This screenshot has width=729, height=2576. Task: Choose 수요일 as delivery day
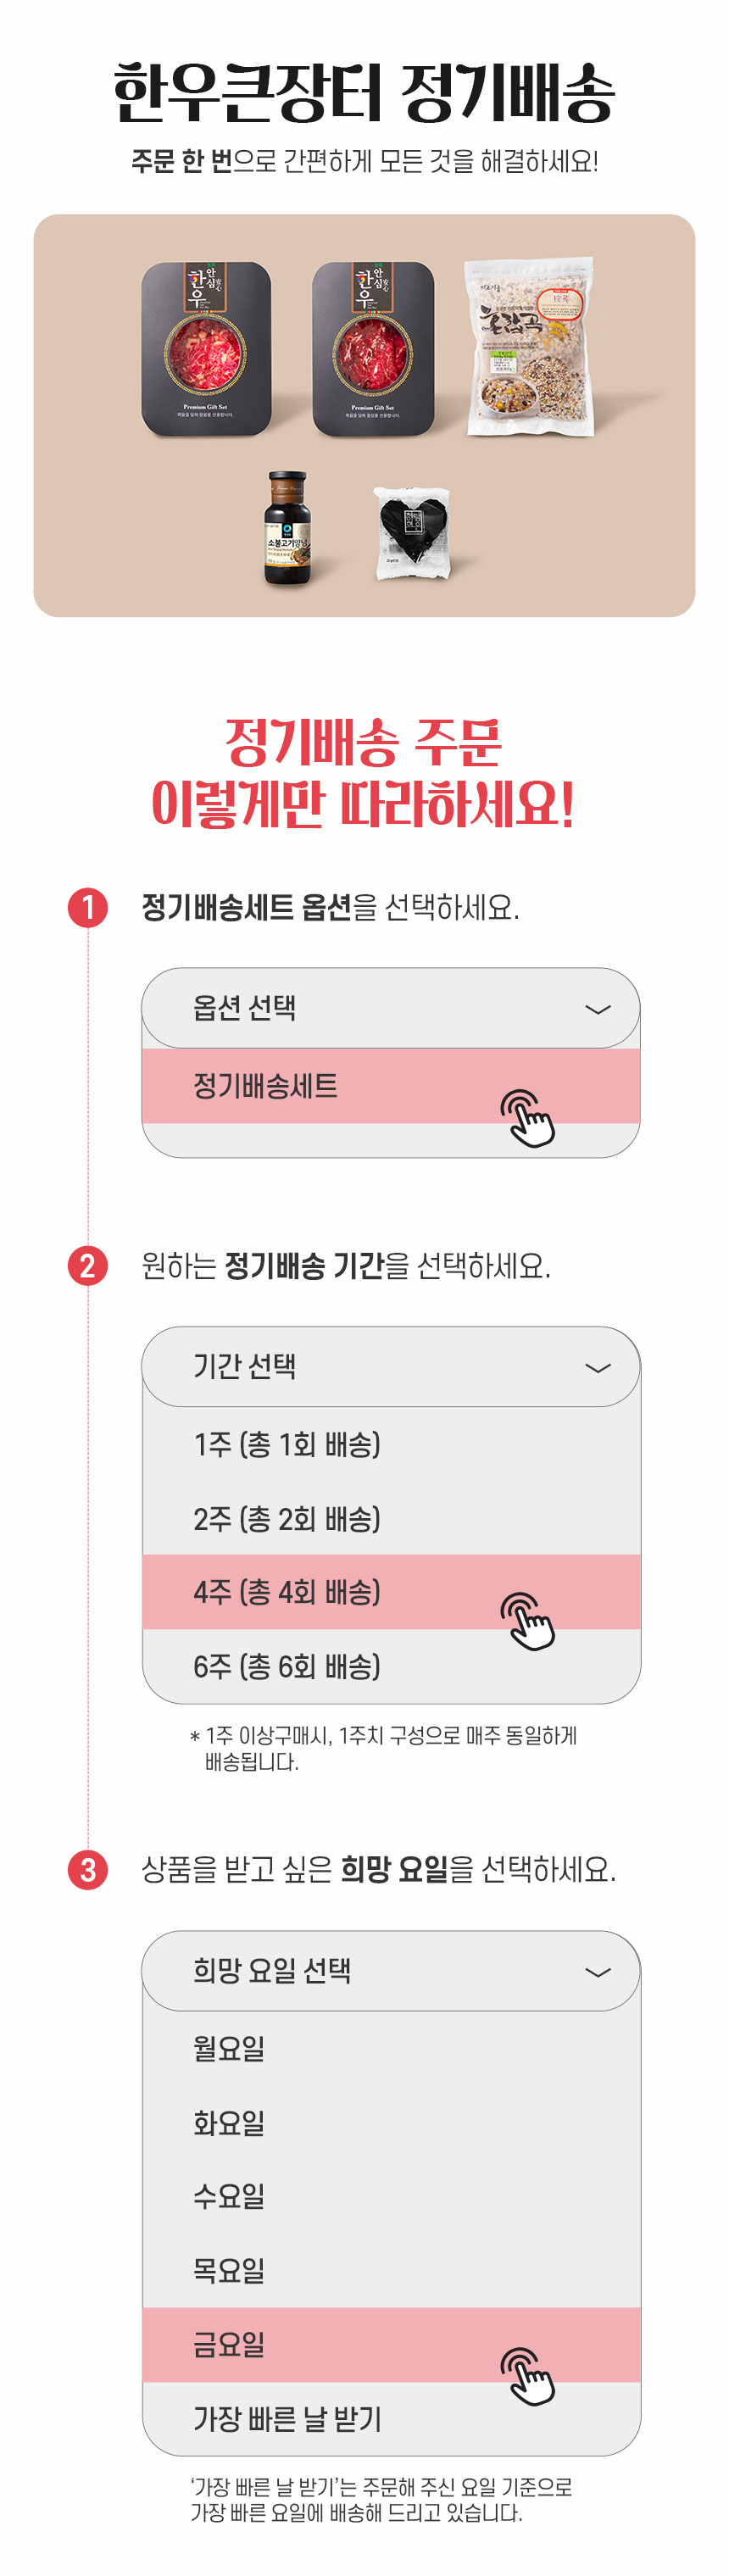(x=229, y=2196)
